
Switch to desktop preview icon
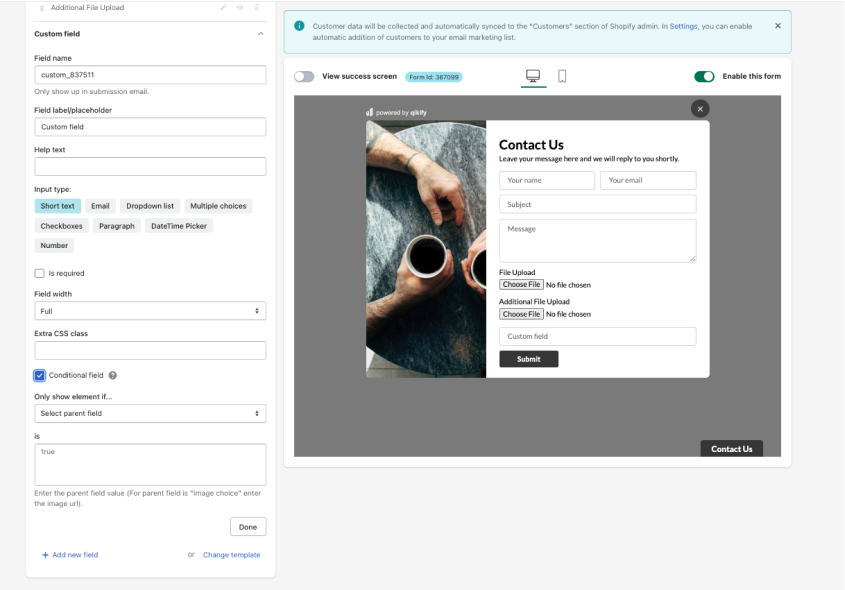click(x=533, y=76)
